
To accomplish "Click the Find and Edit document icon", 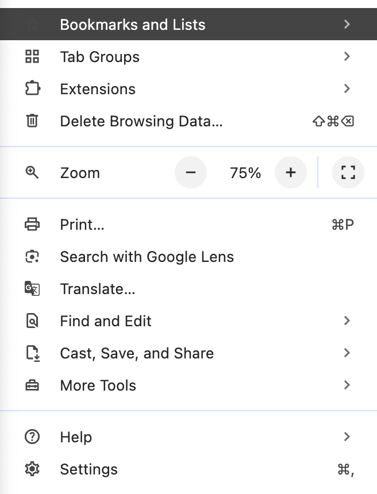I will [x=32, y=321].
